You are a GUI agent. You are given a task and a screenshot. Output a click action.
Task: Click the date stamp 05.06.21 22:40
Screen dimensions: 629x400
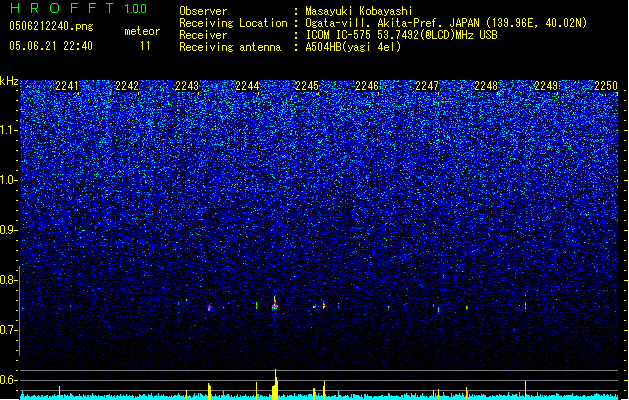click(51, 46)
